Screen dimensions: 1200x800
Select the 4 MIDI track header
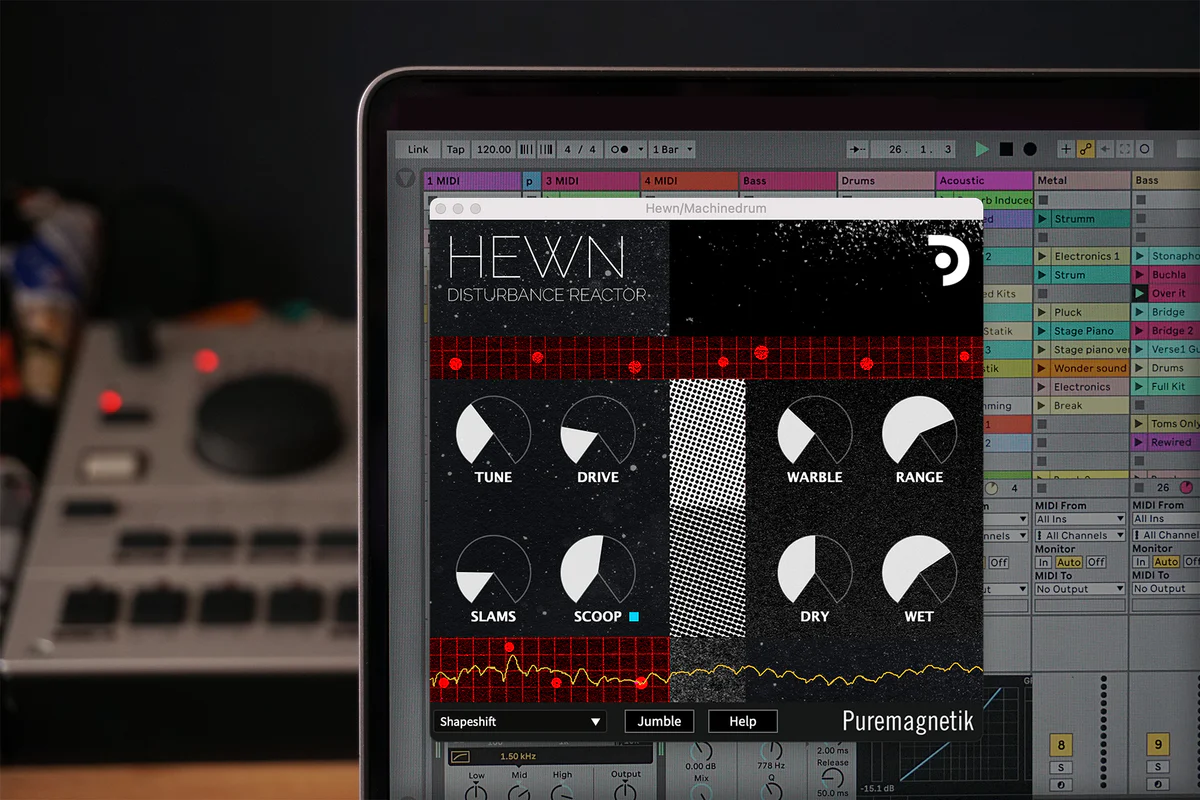pos(689,181)
